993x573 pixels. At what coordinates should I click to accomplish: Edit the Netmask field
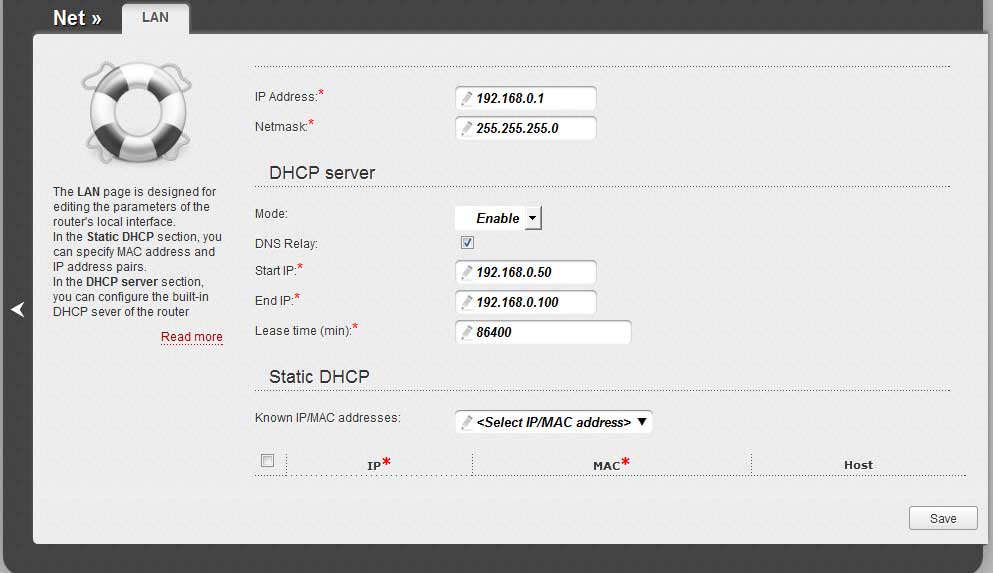(526, 128)
